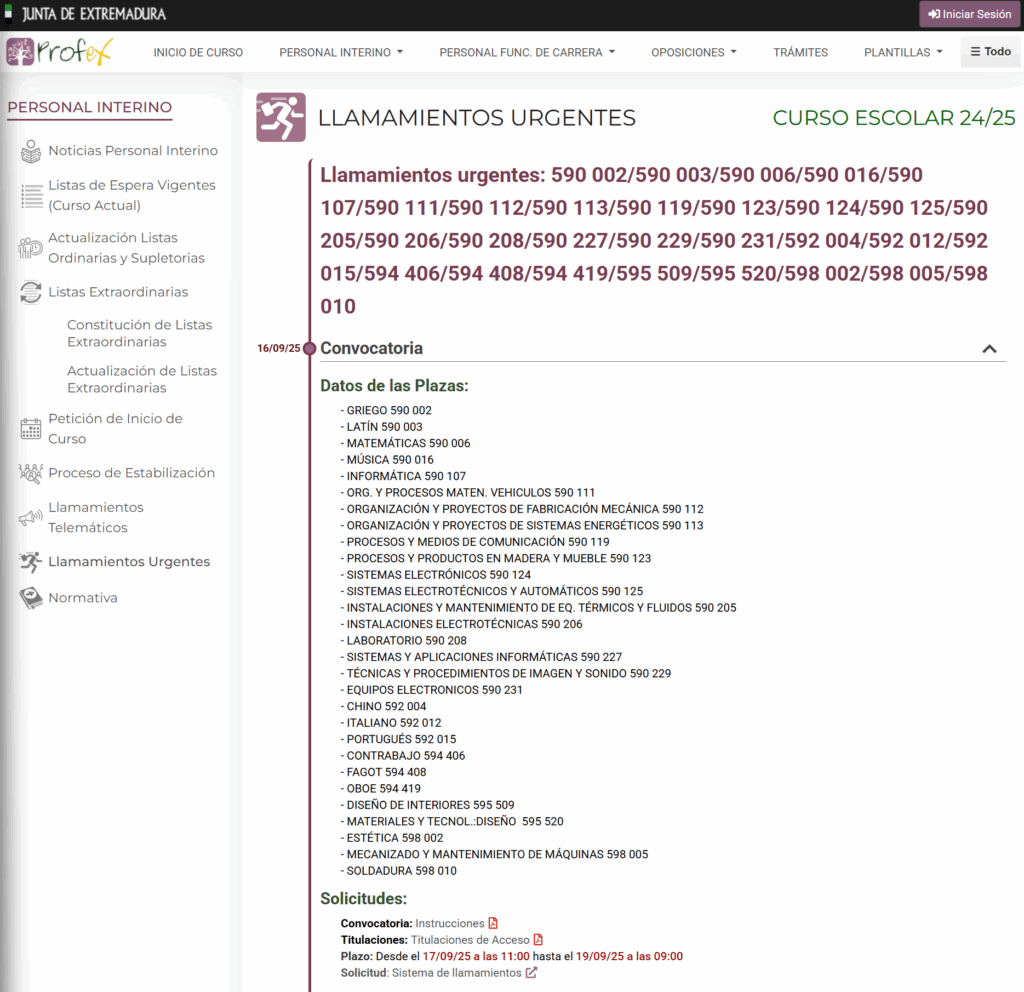Expand the Plantillas dropdown menu
This screenshot has height=992, width=1024.
(903, 52)
